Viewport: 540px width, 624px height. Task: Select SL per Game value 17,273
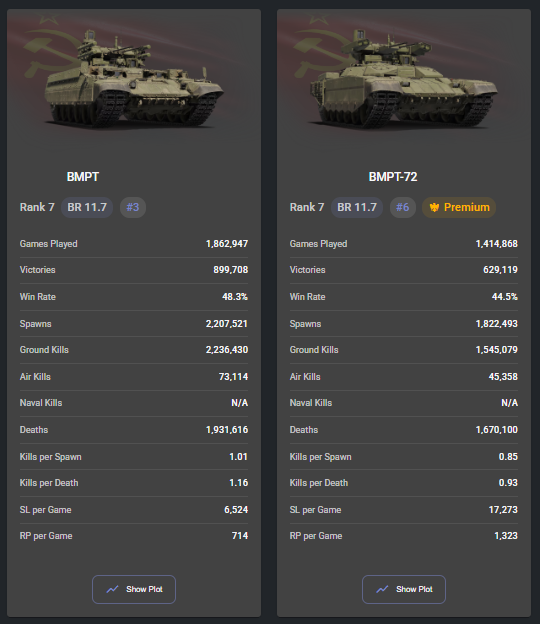pos(503,510)
